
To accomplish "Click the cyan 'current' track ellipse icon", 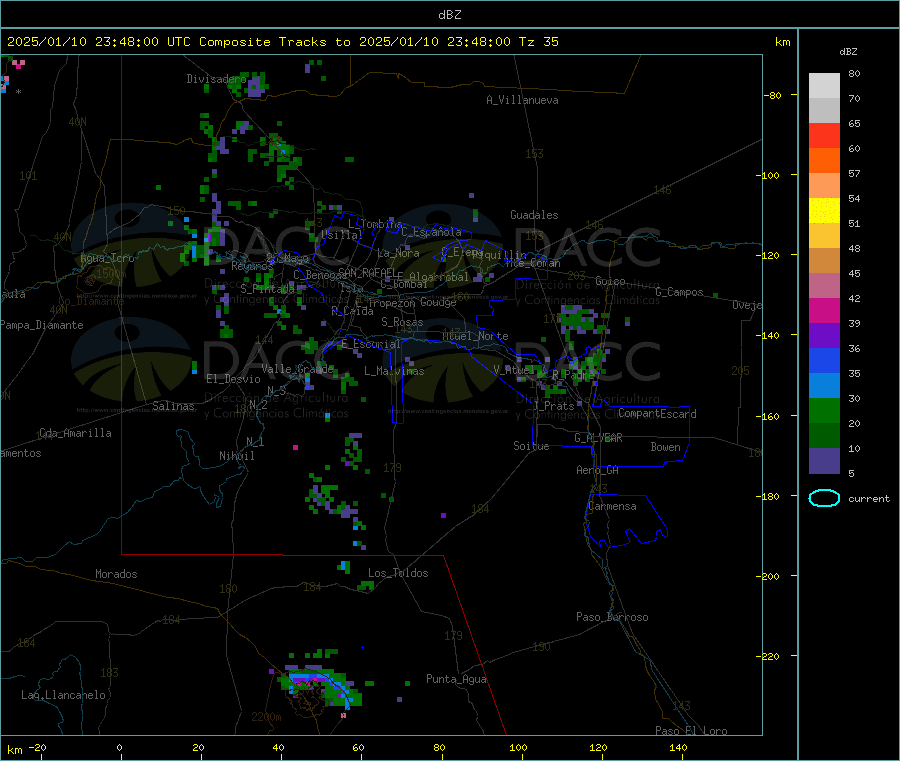I will click(824, 498).
